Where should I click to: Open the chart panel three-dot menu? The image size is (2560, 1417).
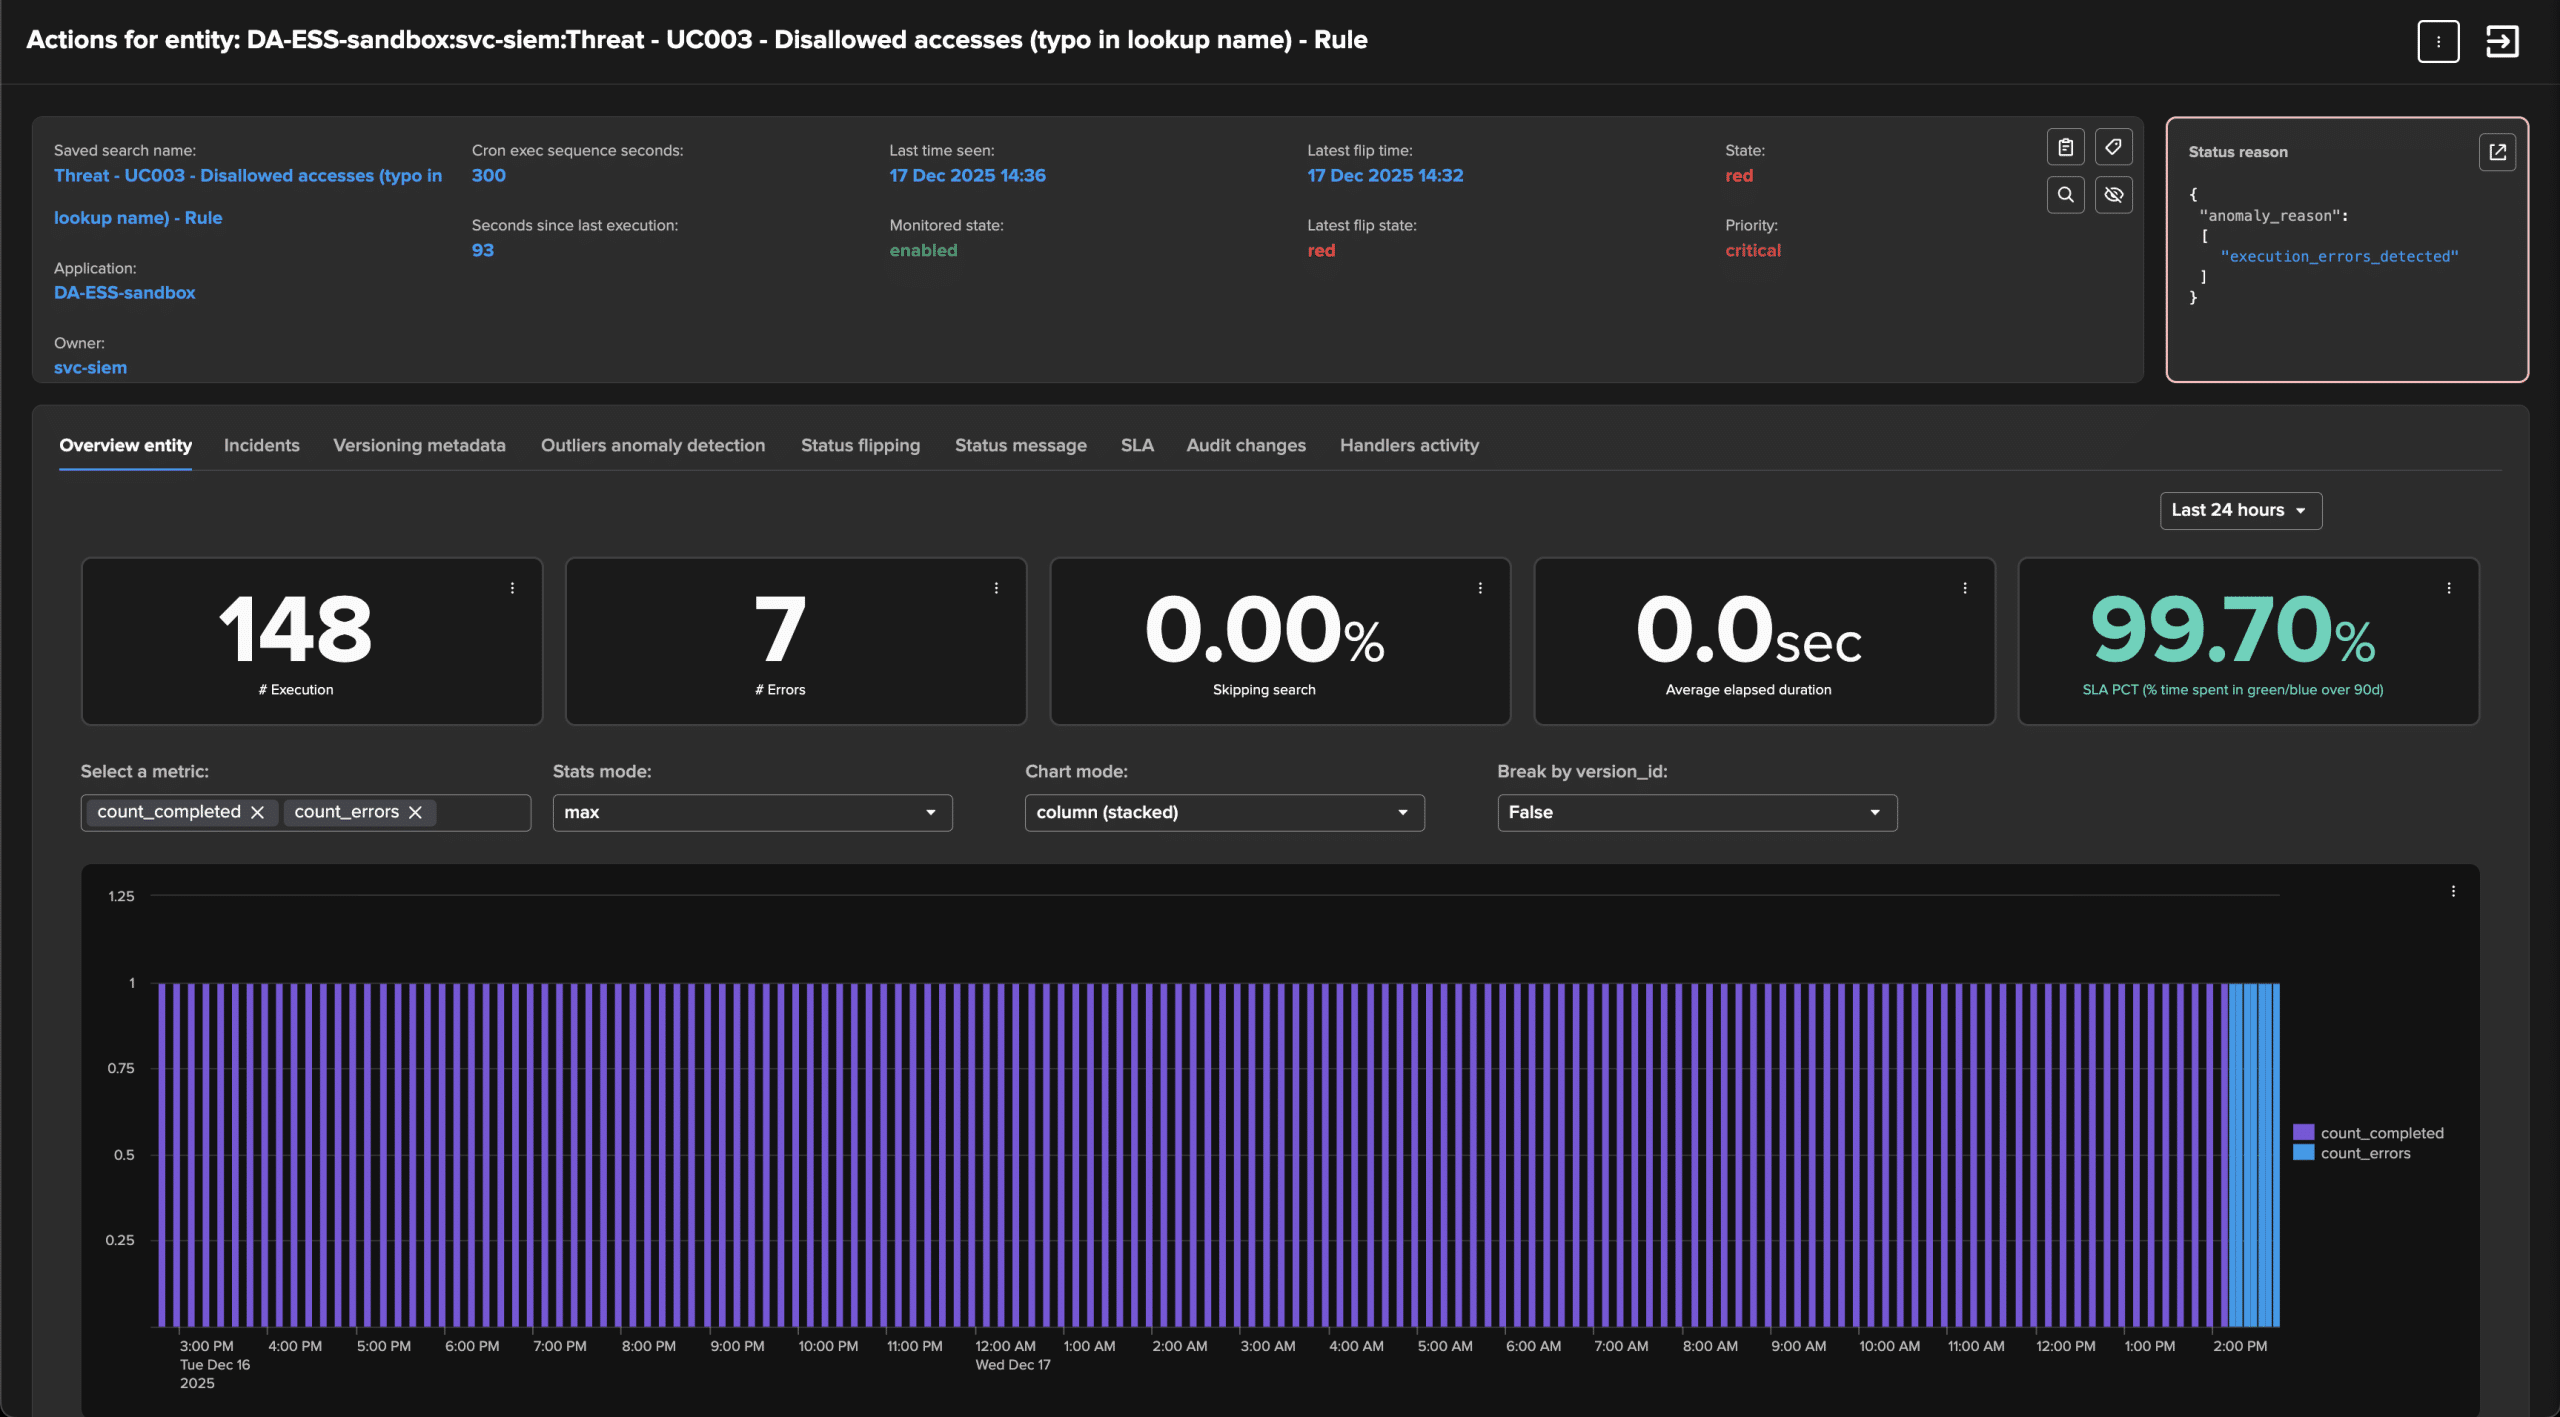[x=2452, y=891]
